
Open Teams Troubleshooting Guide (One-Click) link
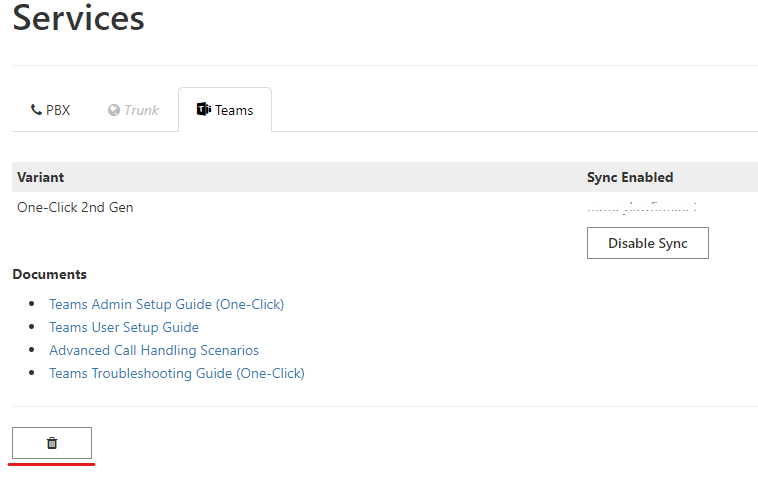(x=177, y=374)
